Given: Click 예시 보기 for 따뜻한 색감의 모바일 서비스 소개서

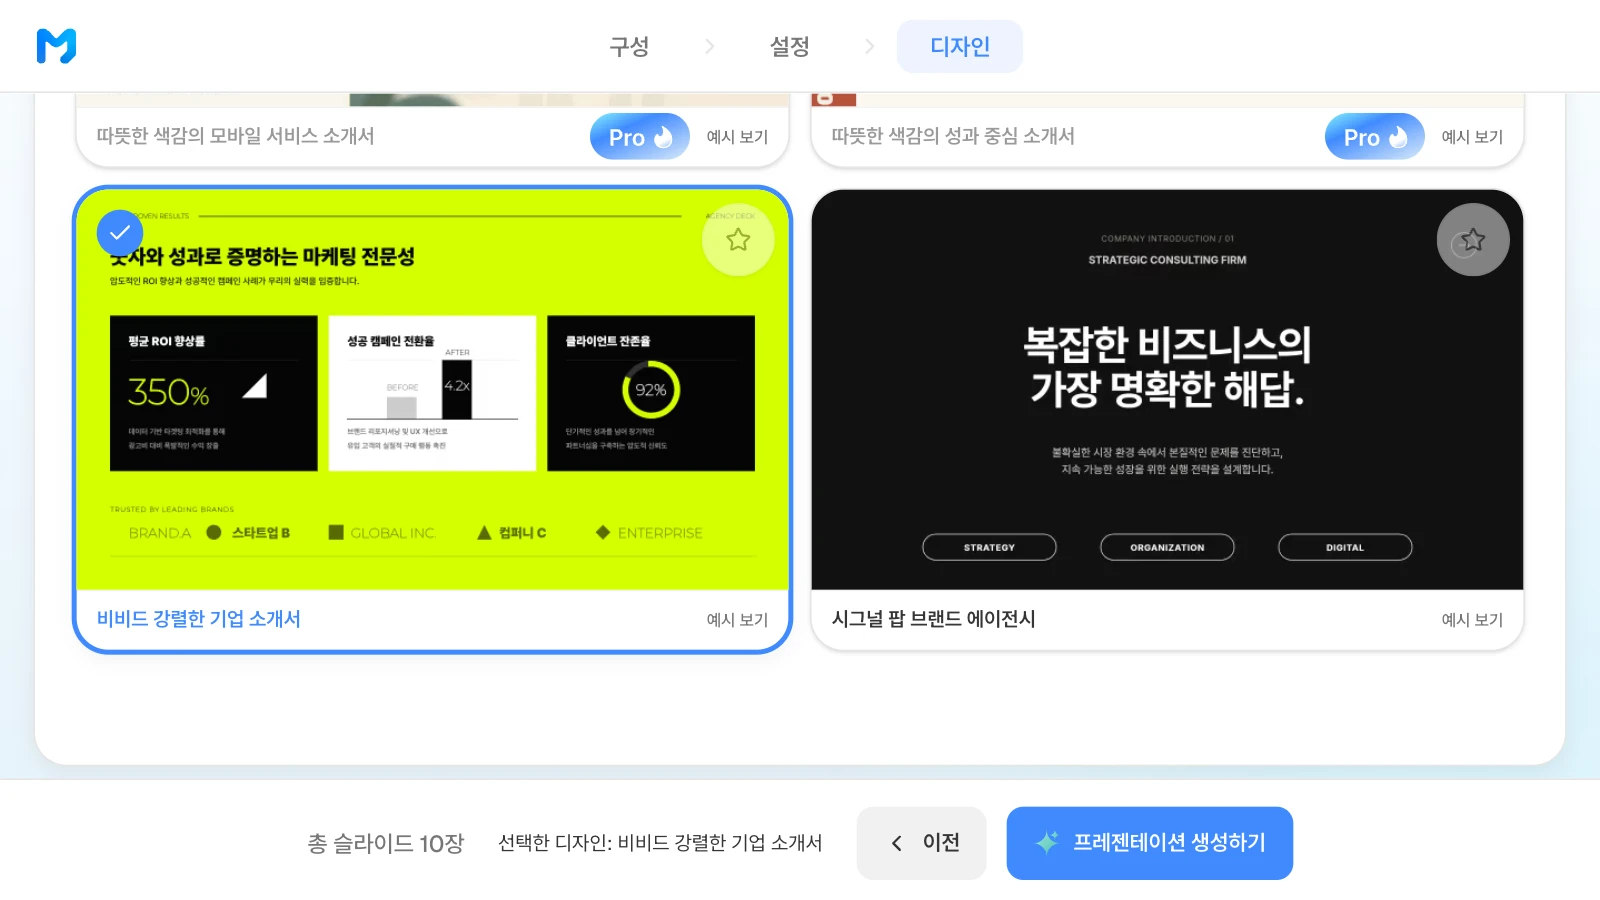Looking at the screenshot, I should [737, 137].
